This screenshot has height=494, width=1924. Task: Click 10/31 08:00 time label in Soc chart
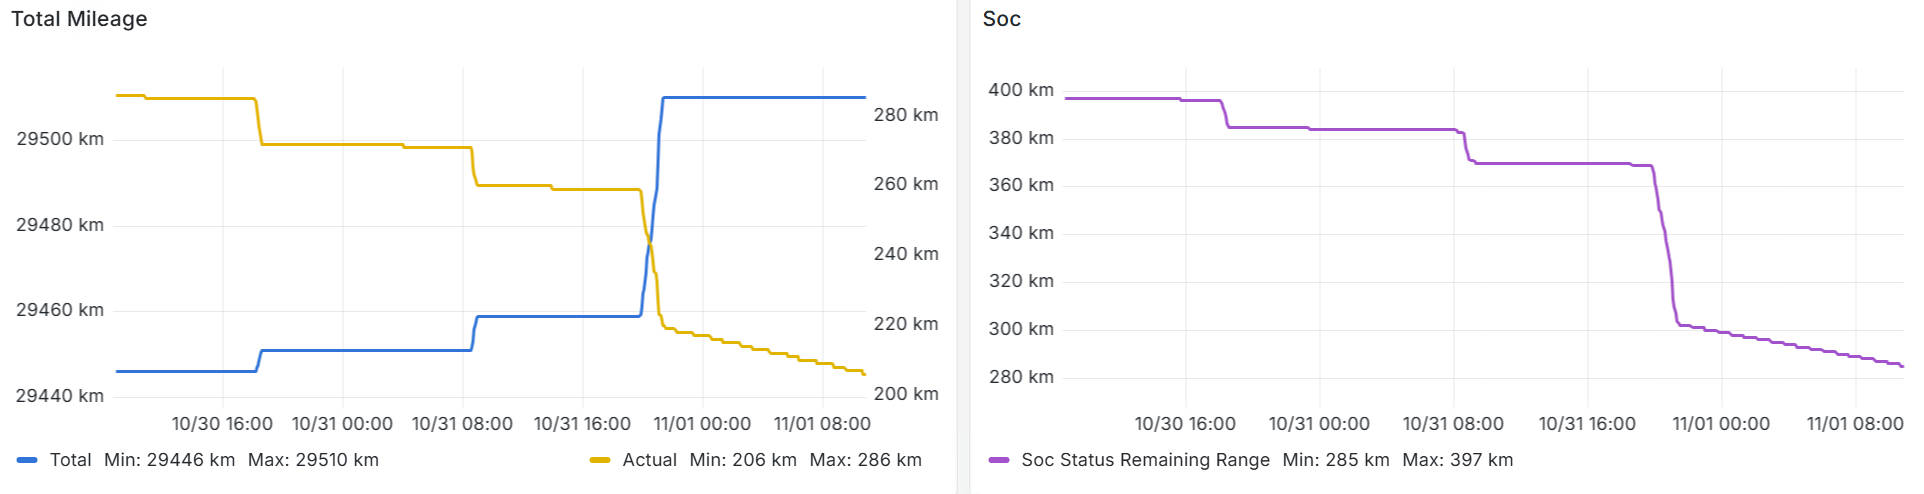point(1453,424)
